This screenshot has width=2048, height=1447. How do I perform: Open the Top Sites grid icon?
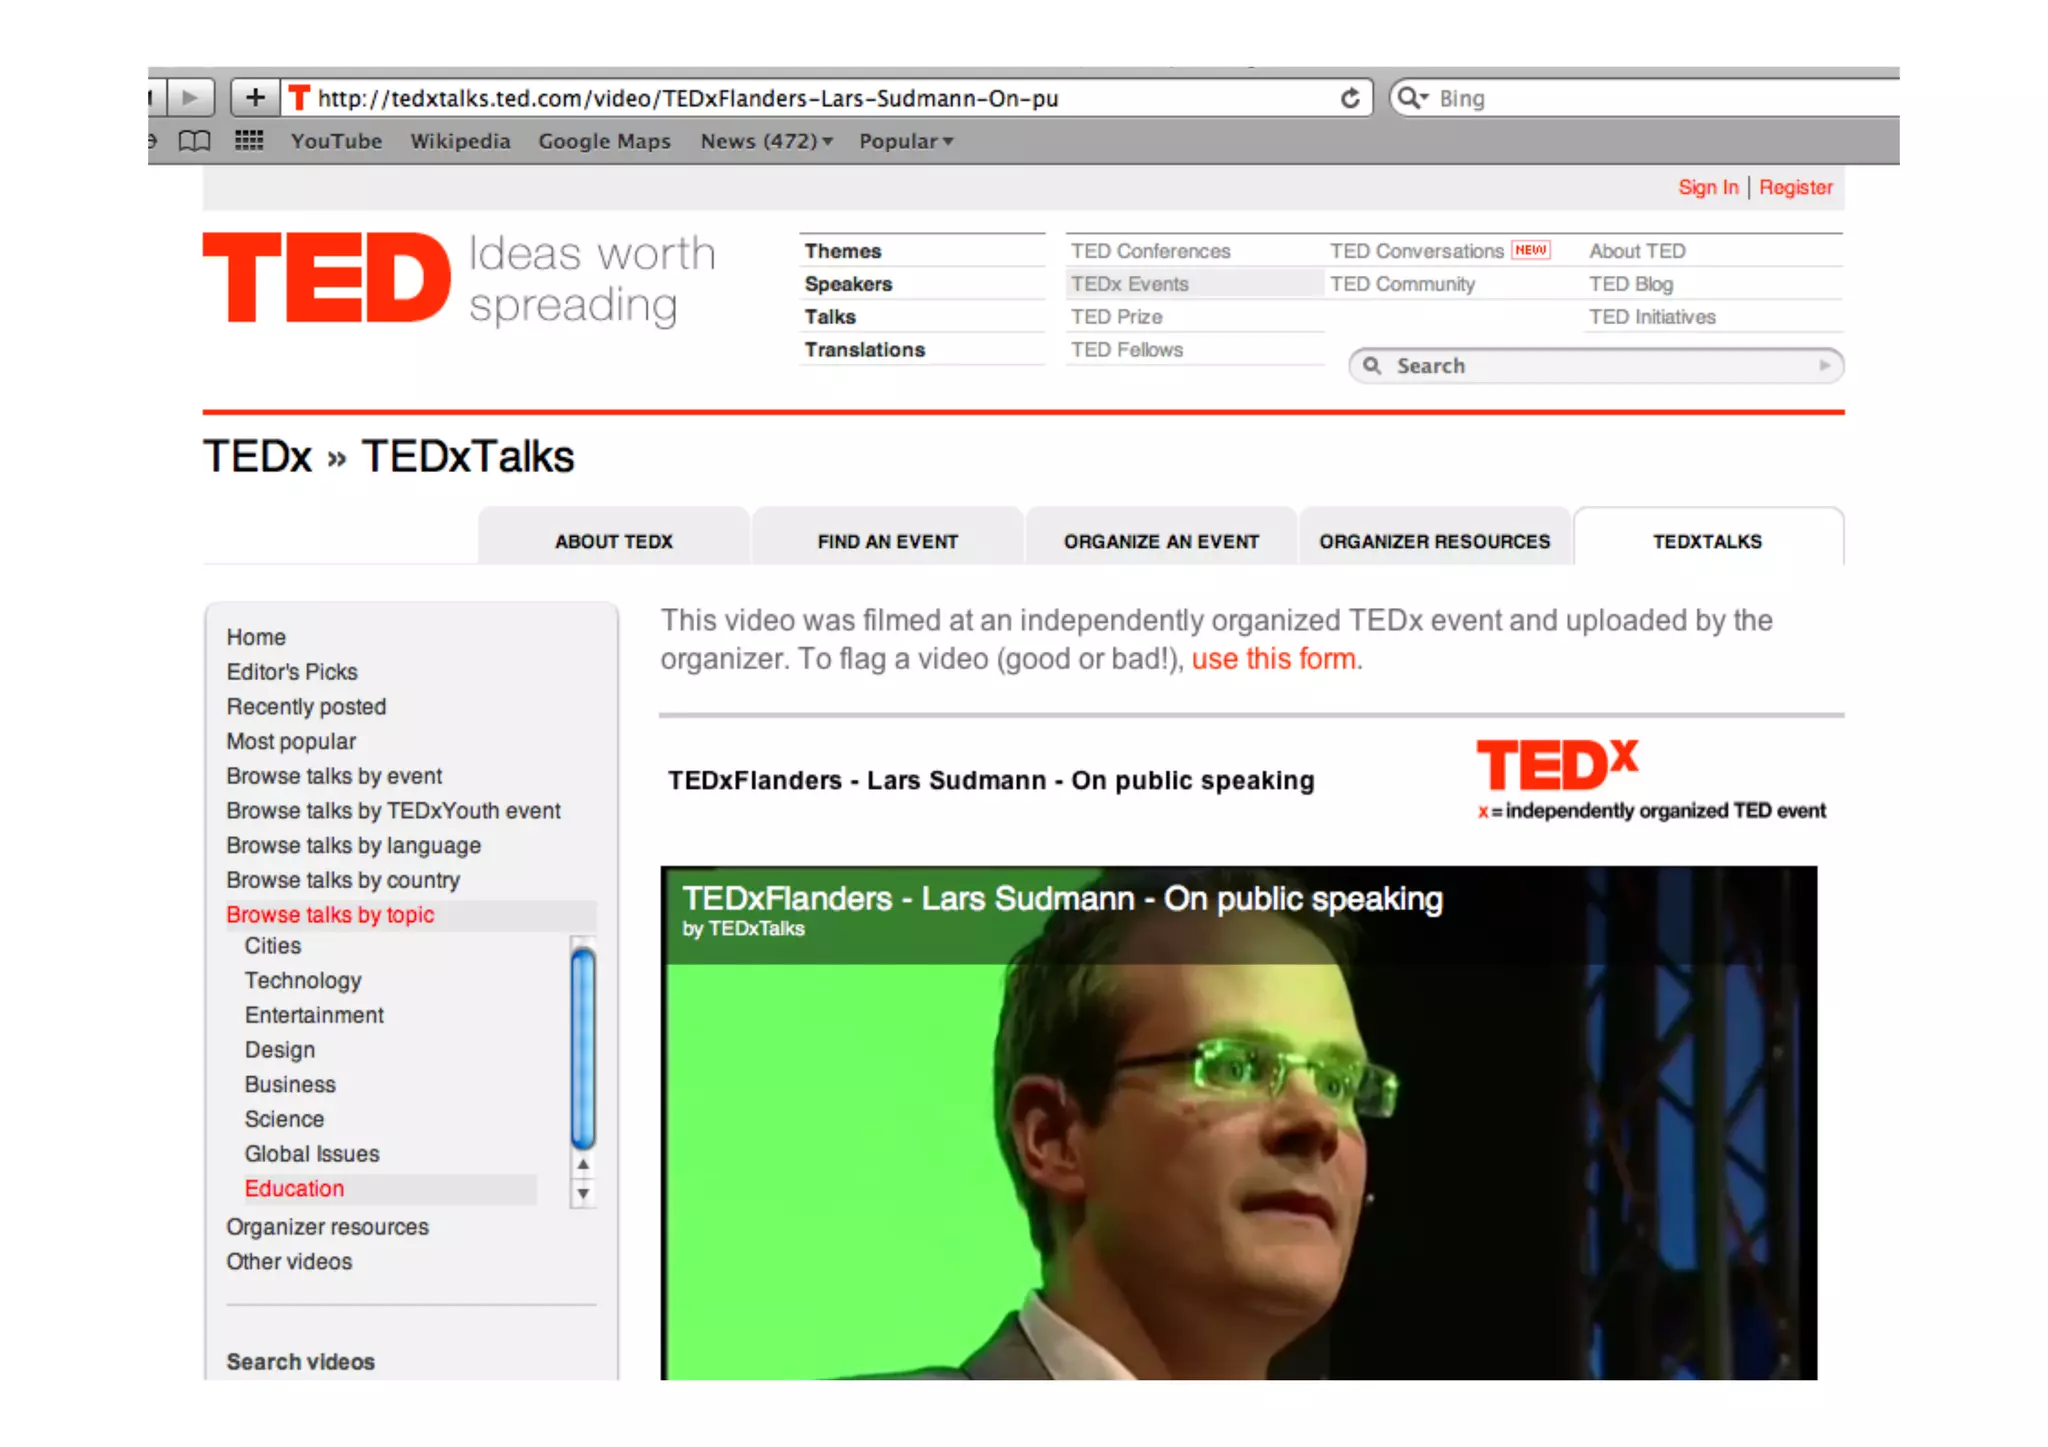[249, 141]
